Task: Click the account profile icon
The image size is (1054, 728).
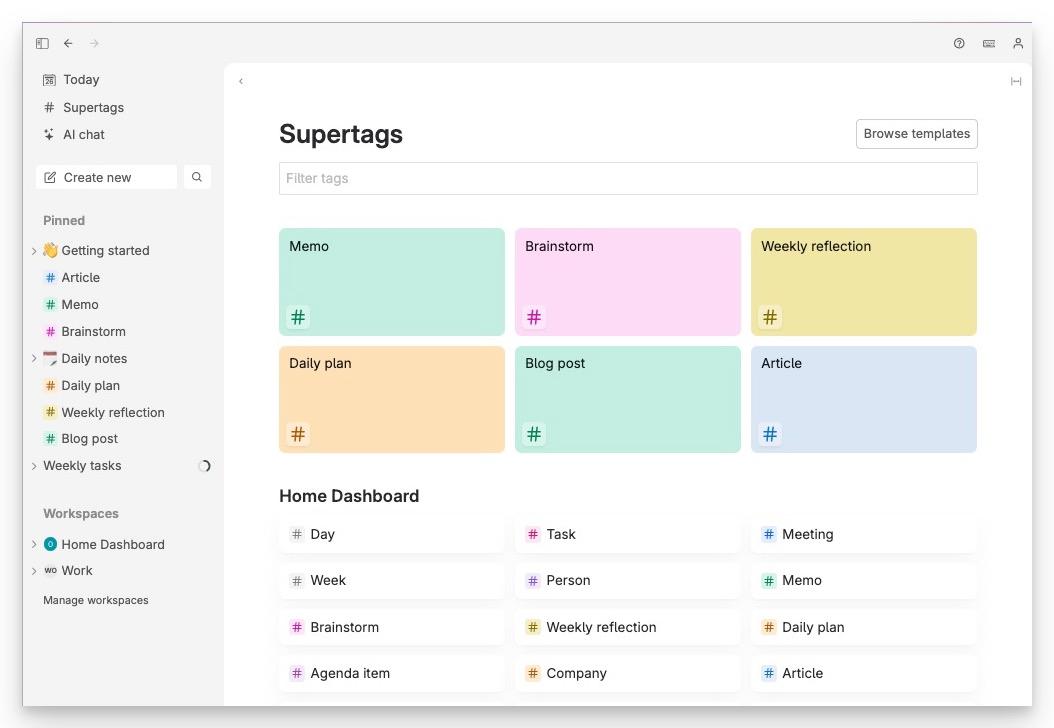Action: click(x=1018, y=43)
